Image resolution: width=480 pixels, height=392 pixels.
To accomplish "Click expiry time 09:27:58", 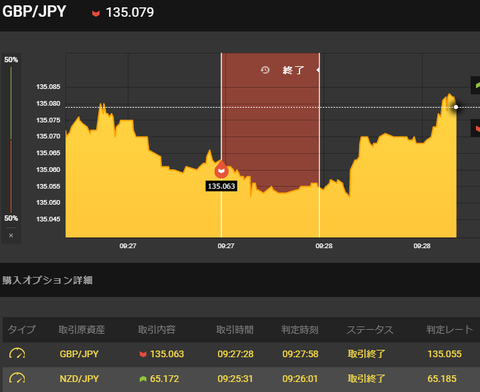I will [x=300, y=354].
